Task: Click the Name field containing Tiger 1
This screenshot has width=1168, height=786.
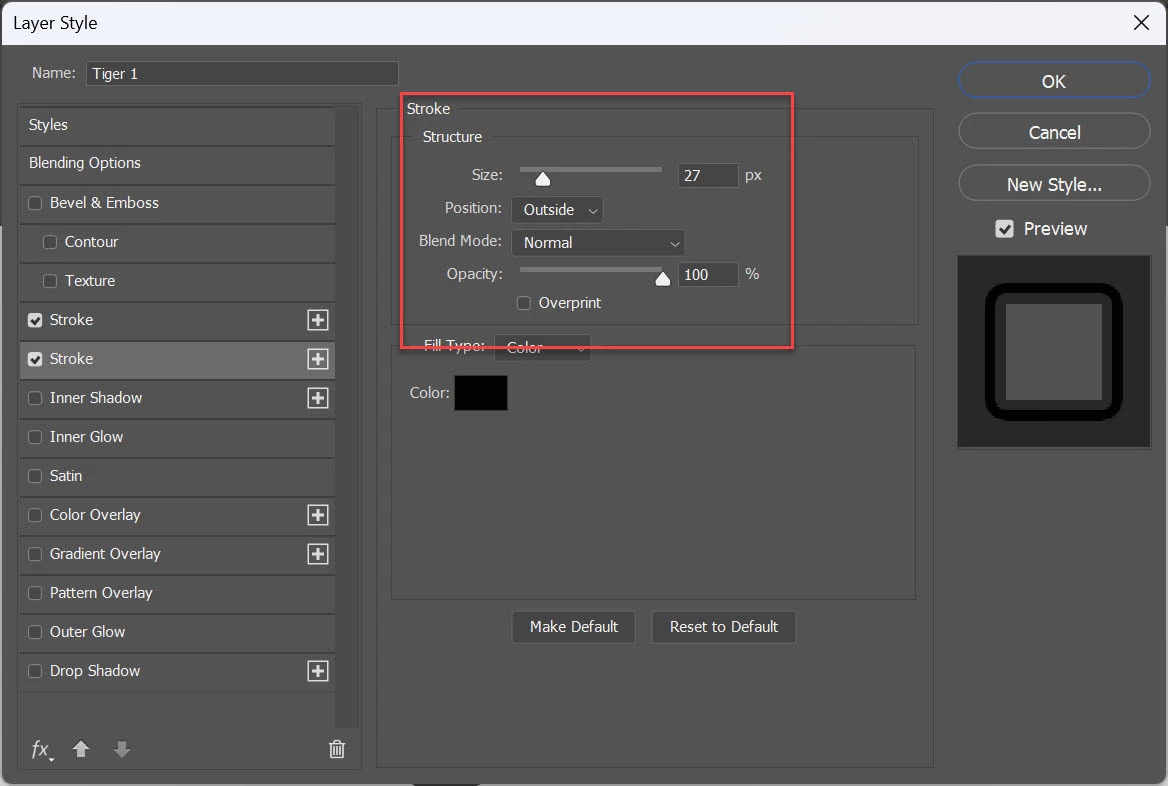Action: point(242,74)
